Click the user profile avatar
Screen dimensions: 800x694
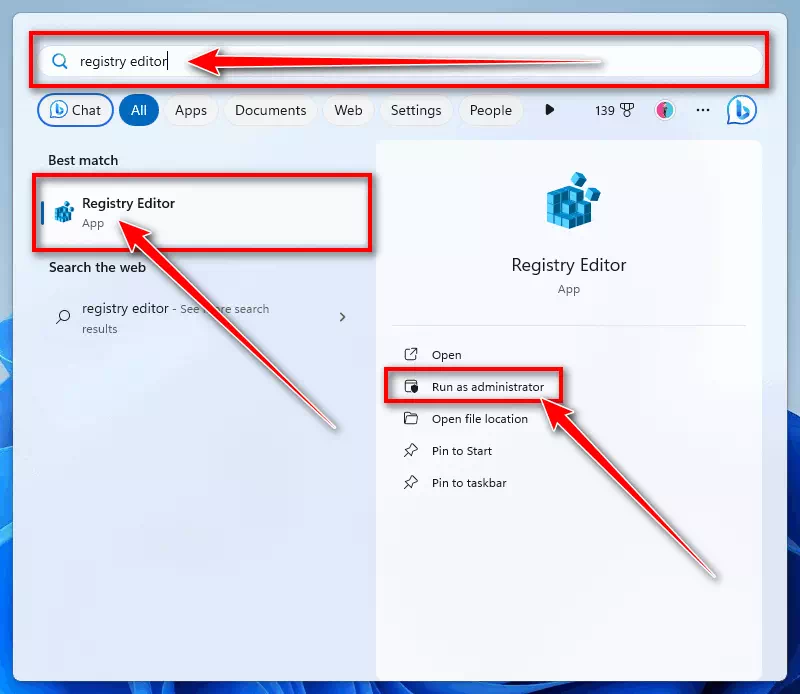pyautogui.click(x=664, y=110)
